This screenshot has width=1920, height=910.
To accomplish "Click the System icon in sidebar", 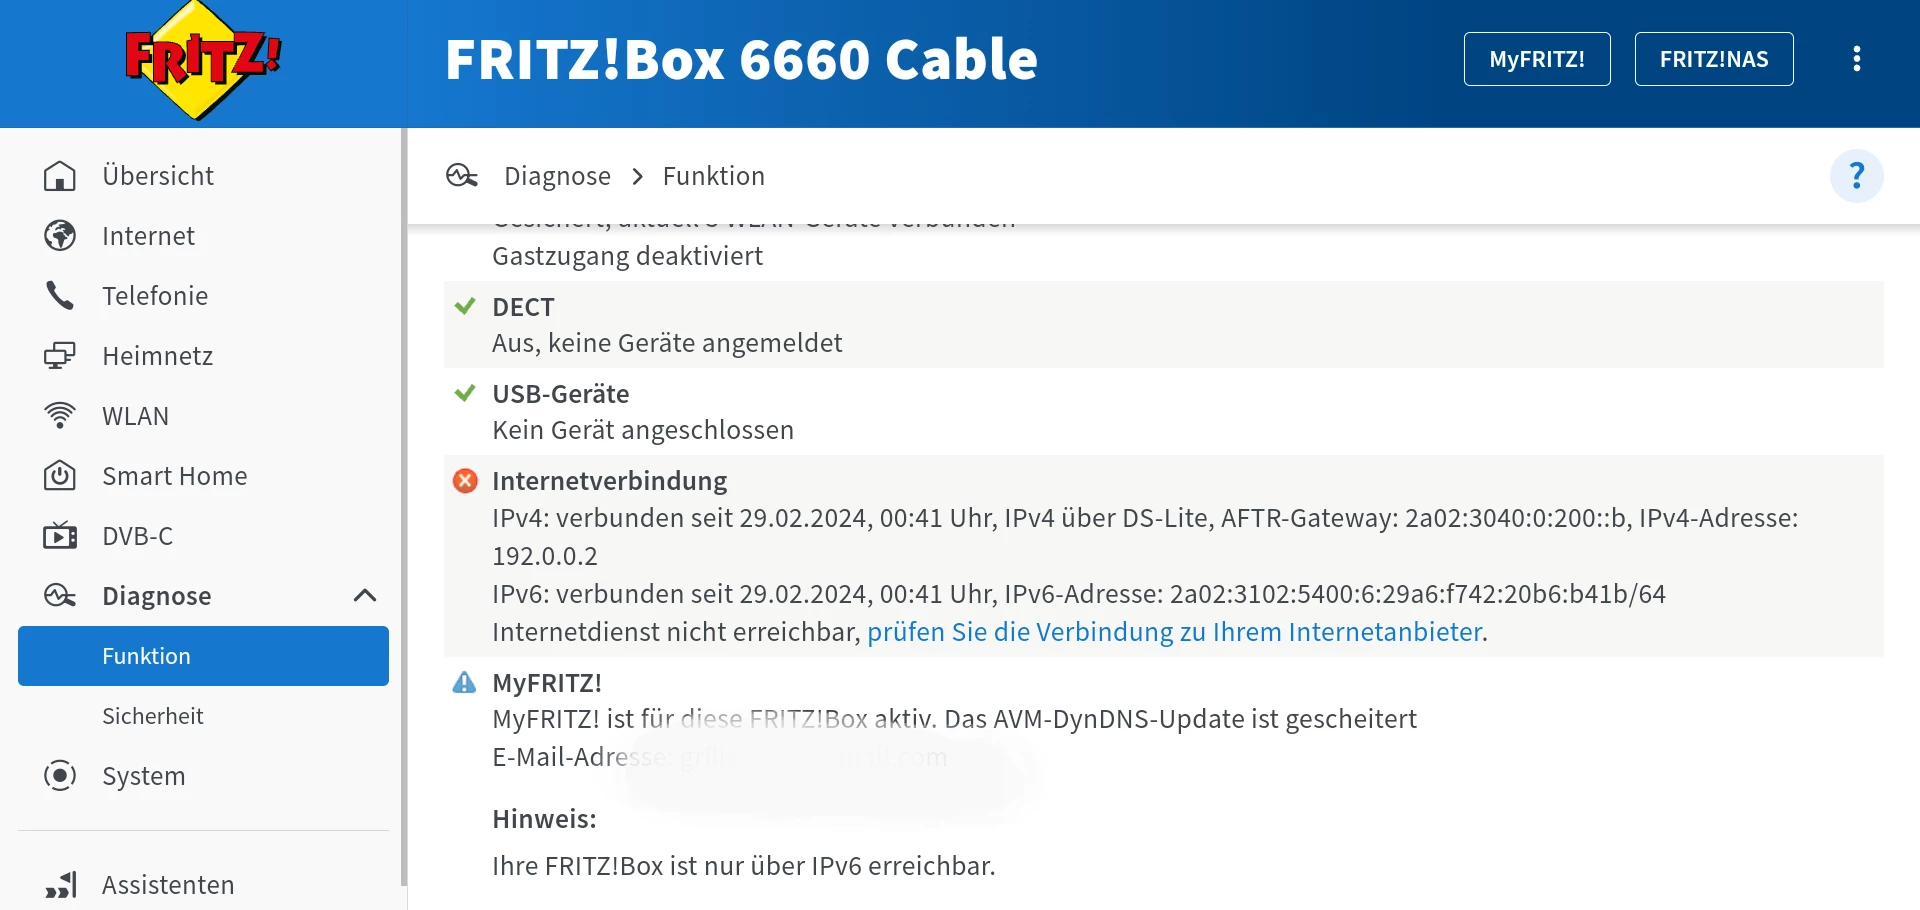I will click(60, 776).
